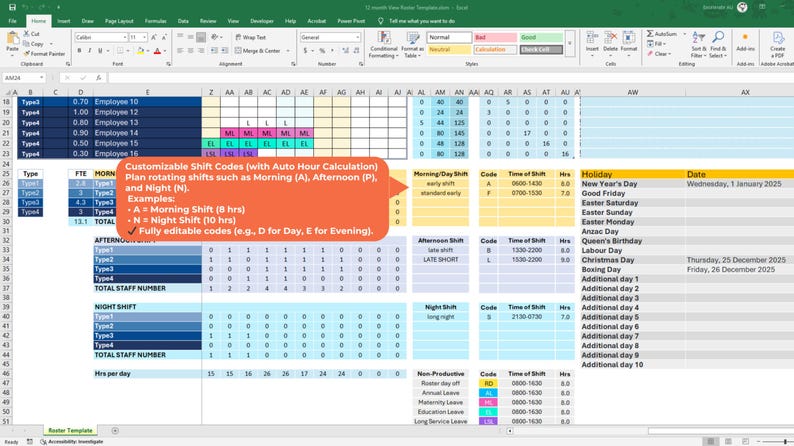Switch to the Formulas tab
This screenshot has height=446, width=794.
[x=155, y=21]
